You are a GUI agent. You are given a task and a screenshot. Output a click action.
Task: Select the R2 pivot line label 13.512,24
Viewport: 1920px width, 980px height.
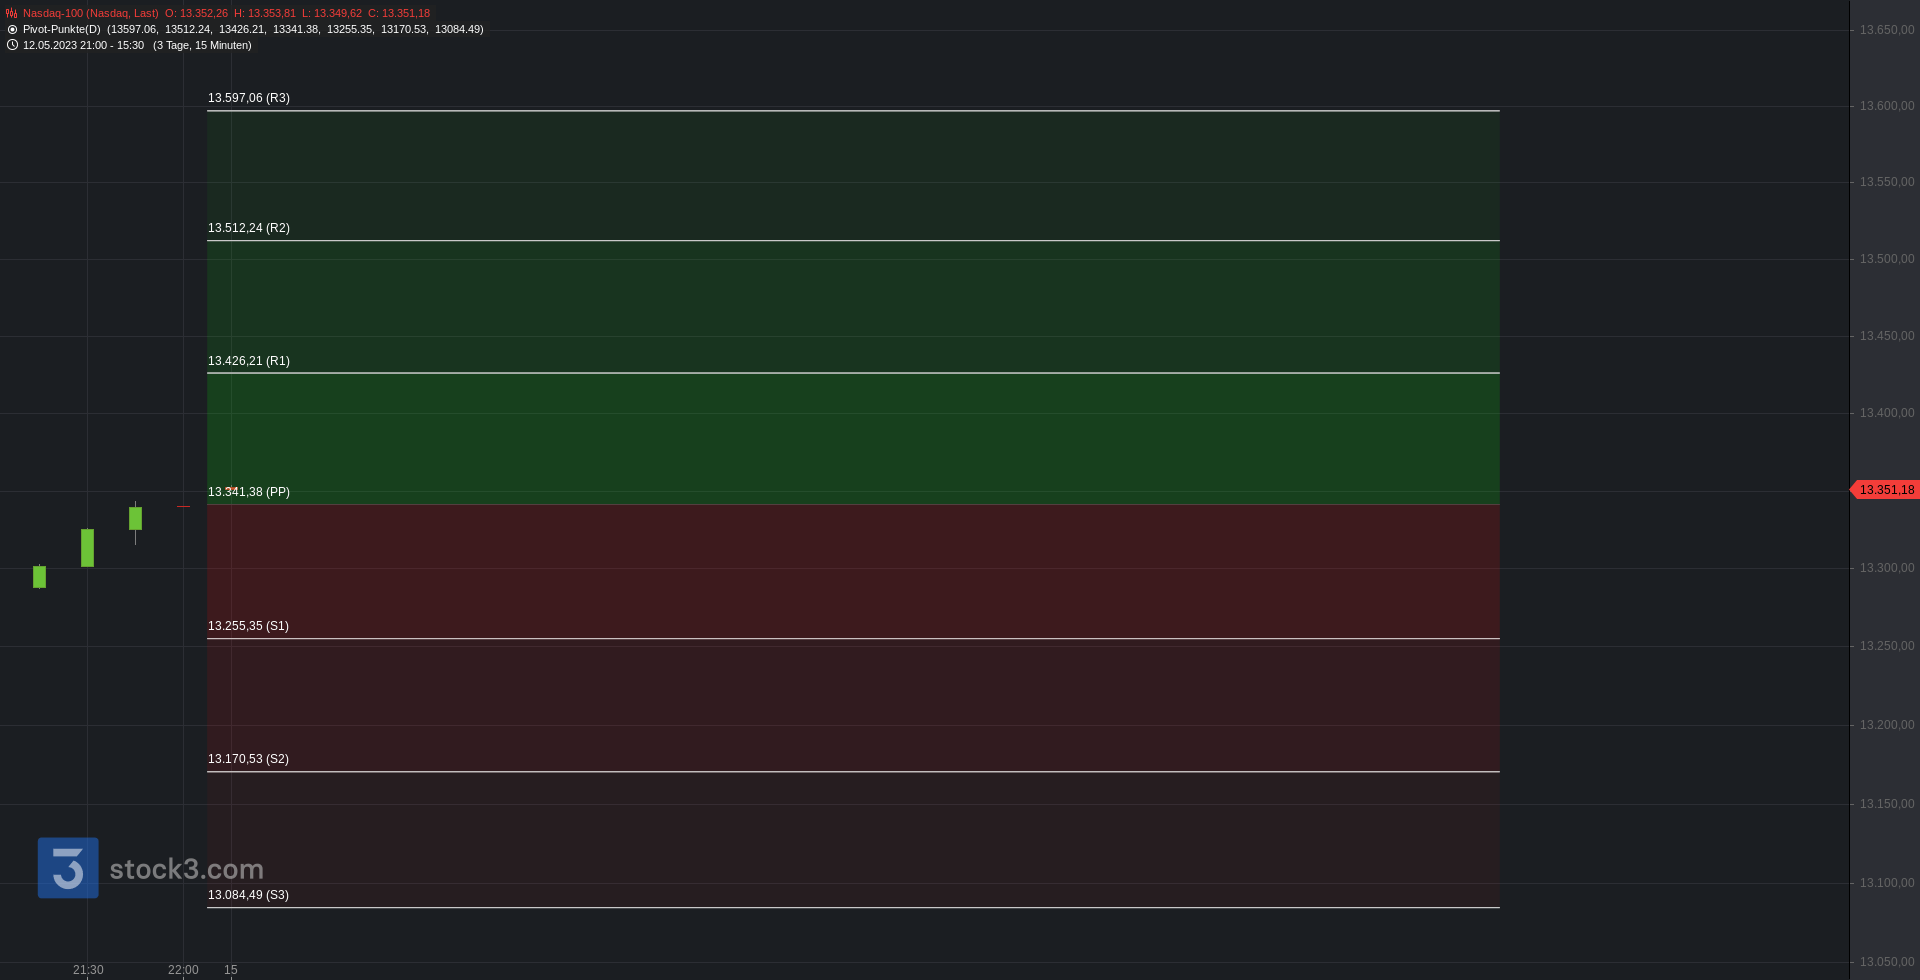coord(249,228)
